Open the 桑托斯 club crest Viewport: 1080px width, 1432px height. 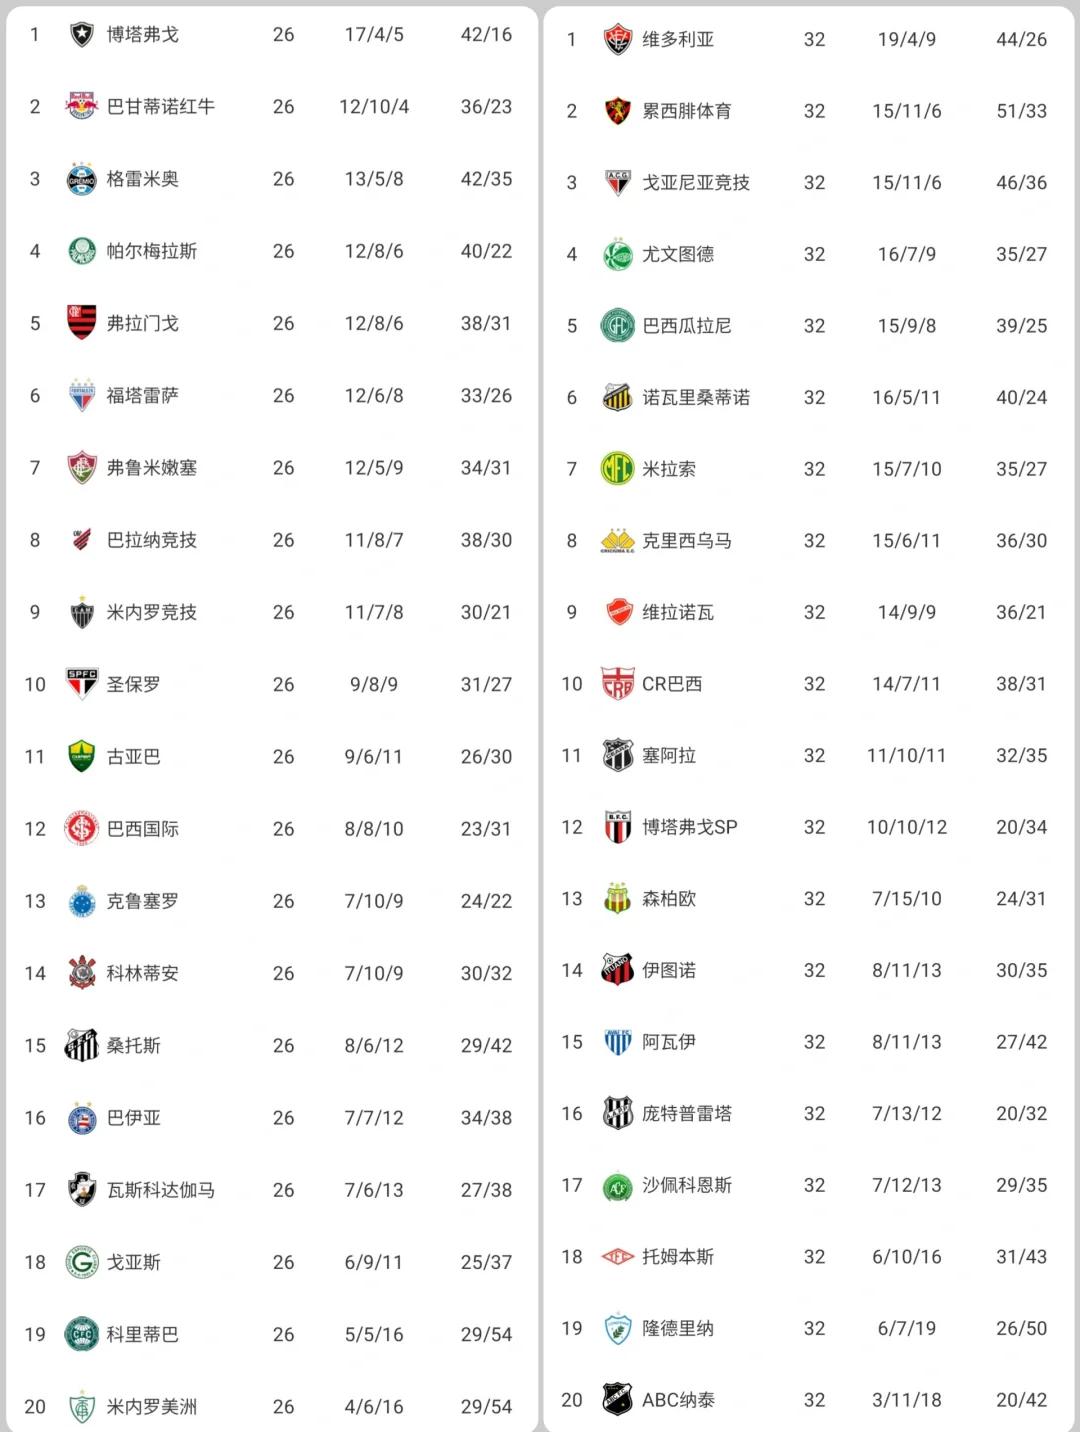(82, 1045)
